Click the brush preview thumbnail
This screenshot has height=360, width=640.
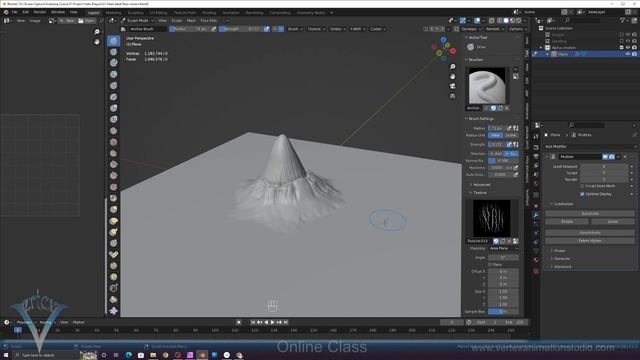[487, 86]
